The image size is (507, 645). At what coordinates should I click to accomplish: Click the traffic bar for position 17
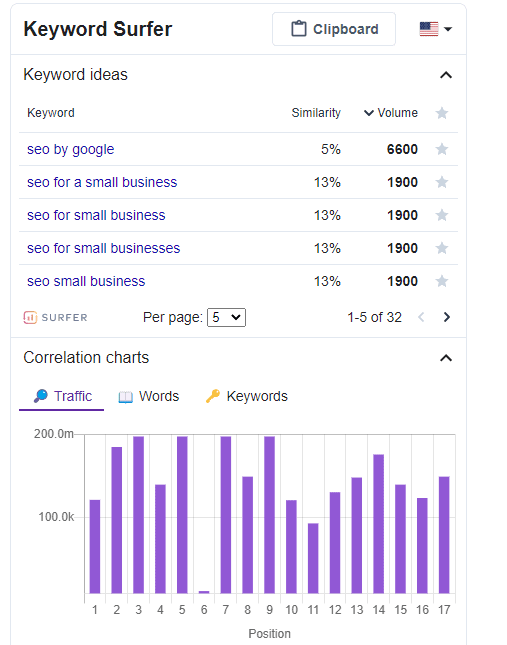coord(444,535)
